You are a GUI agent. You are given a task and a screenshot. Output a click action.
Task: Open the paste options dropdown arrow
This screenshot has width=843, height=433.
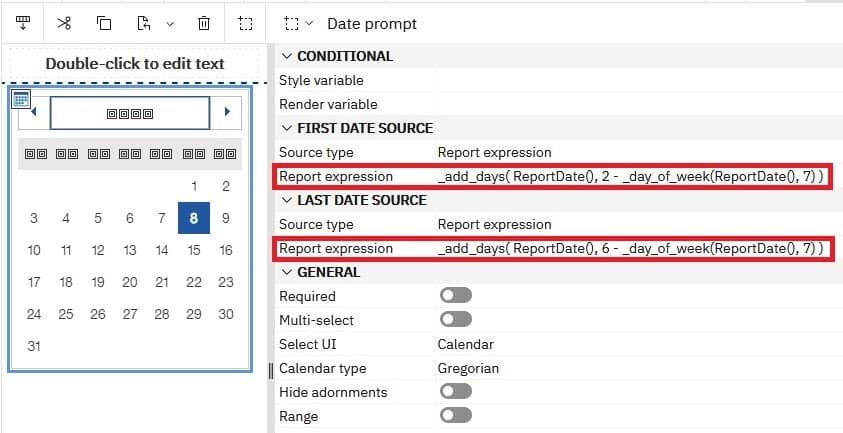(169, 23)
